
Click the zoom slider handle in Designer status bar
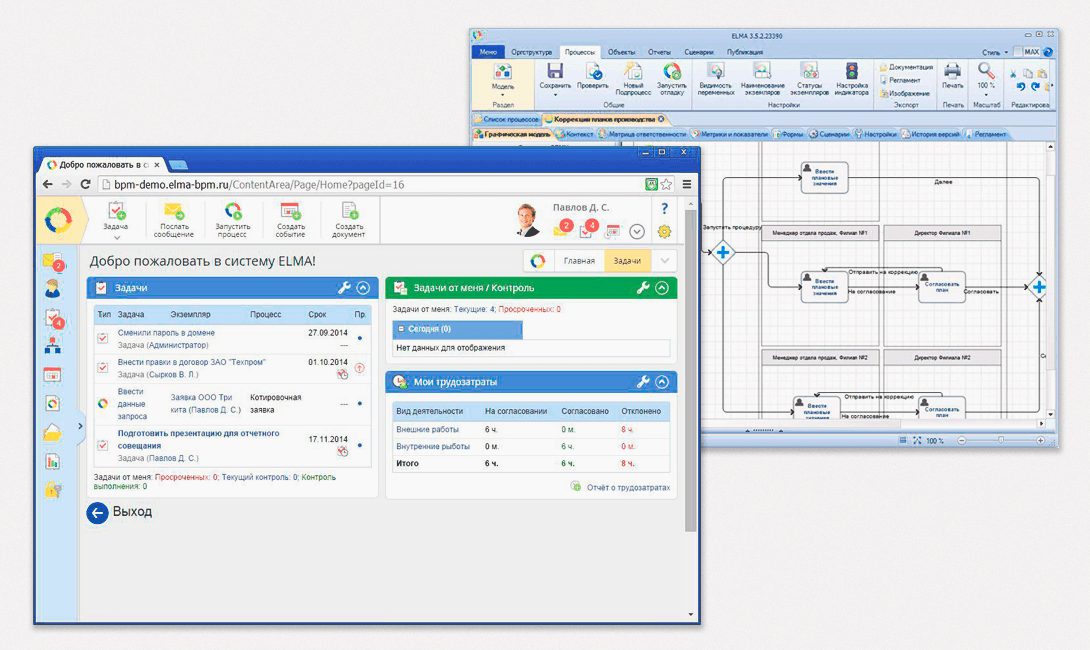(x=1001, y=440)
